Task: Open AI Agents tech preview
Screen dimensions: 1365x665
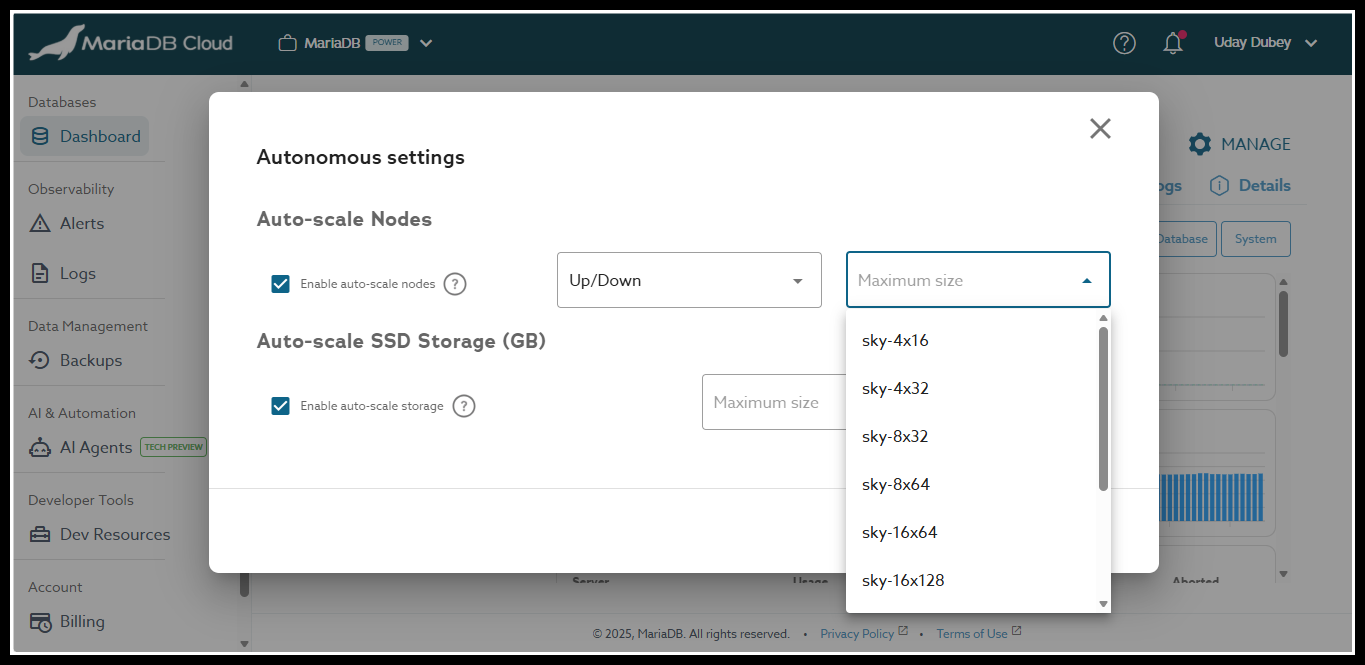Action: 98,447
